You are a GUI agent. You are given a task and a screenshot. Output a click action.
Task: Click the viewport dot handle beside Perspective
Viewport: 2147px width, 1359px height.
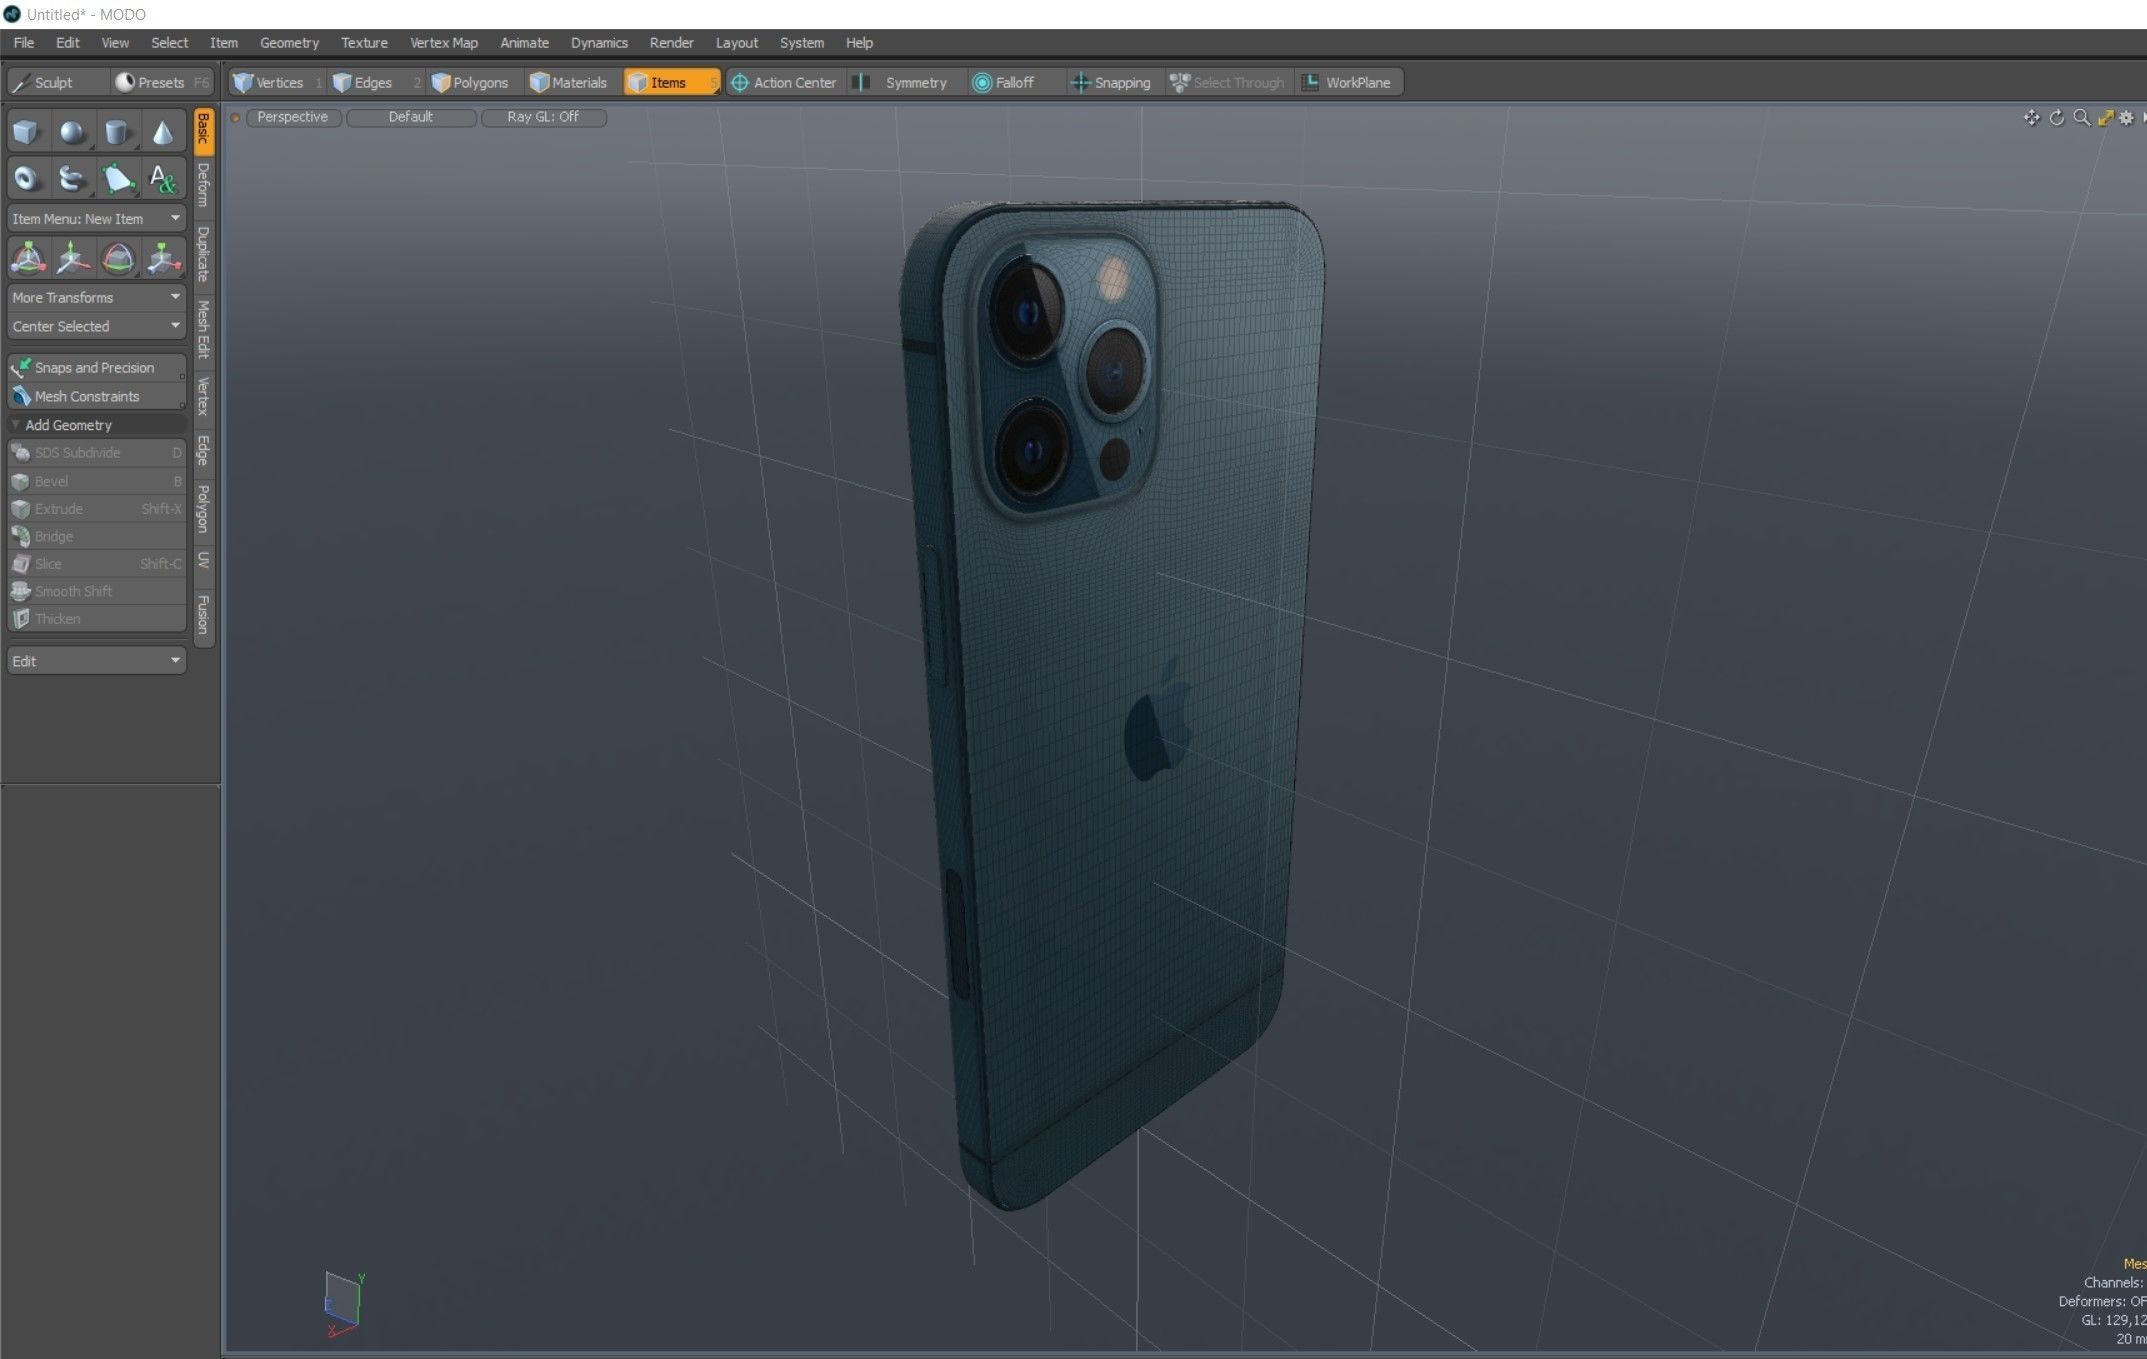click(x=236, y=118)
